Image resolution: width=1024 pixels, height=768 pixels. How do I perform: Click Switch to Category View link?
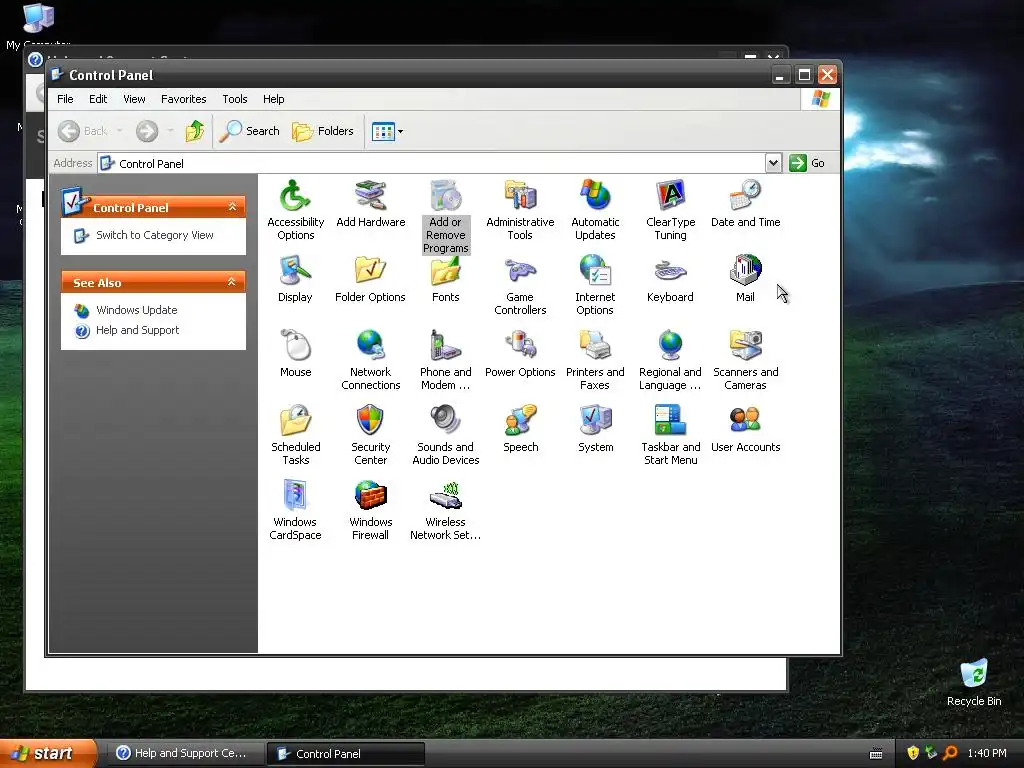point(155,235)
